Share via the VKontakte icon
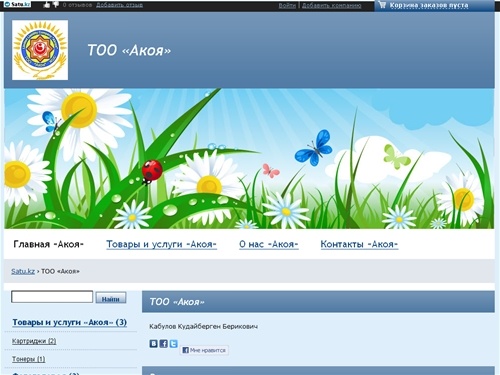 153,344
